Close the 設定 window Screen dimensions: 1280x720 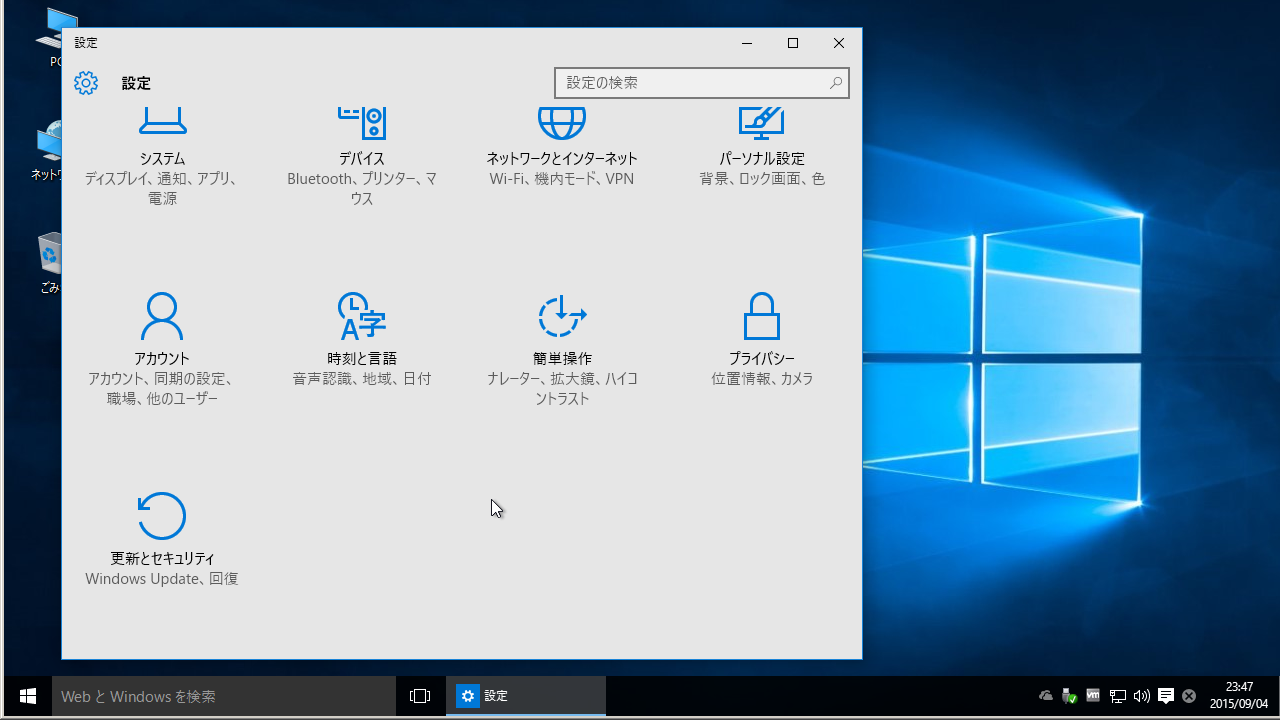click(839, 43)
